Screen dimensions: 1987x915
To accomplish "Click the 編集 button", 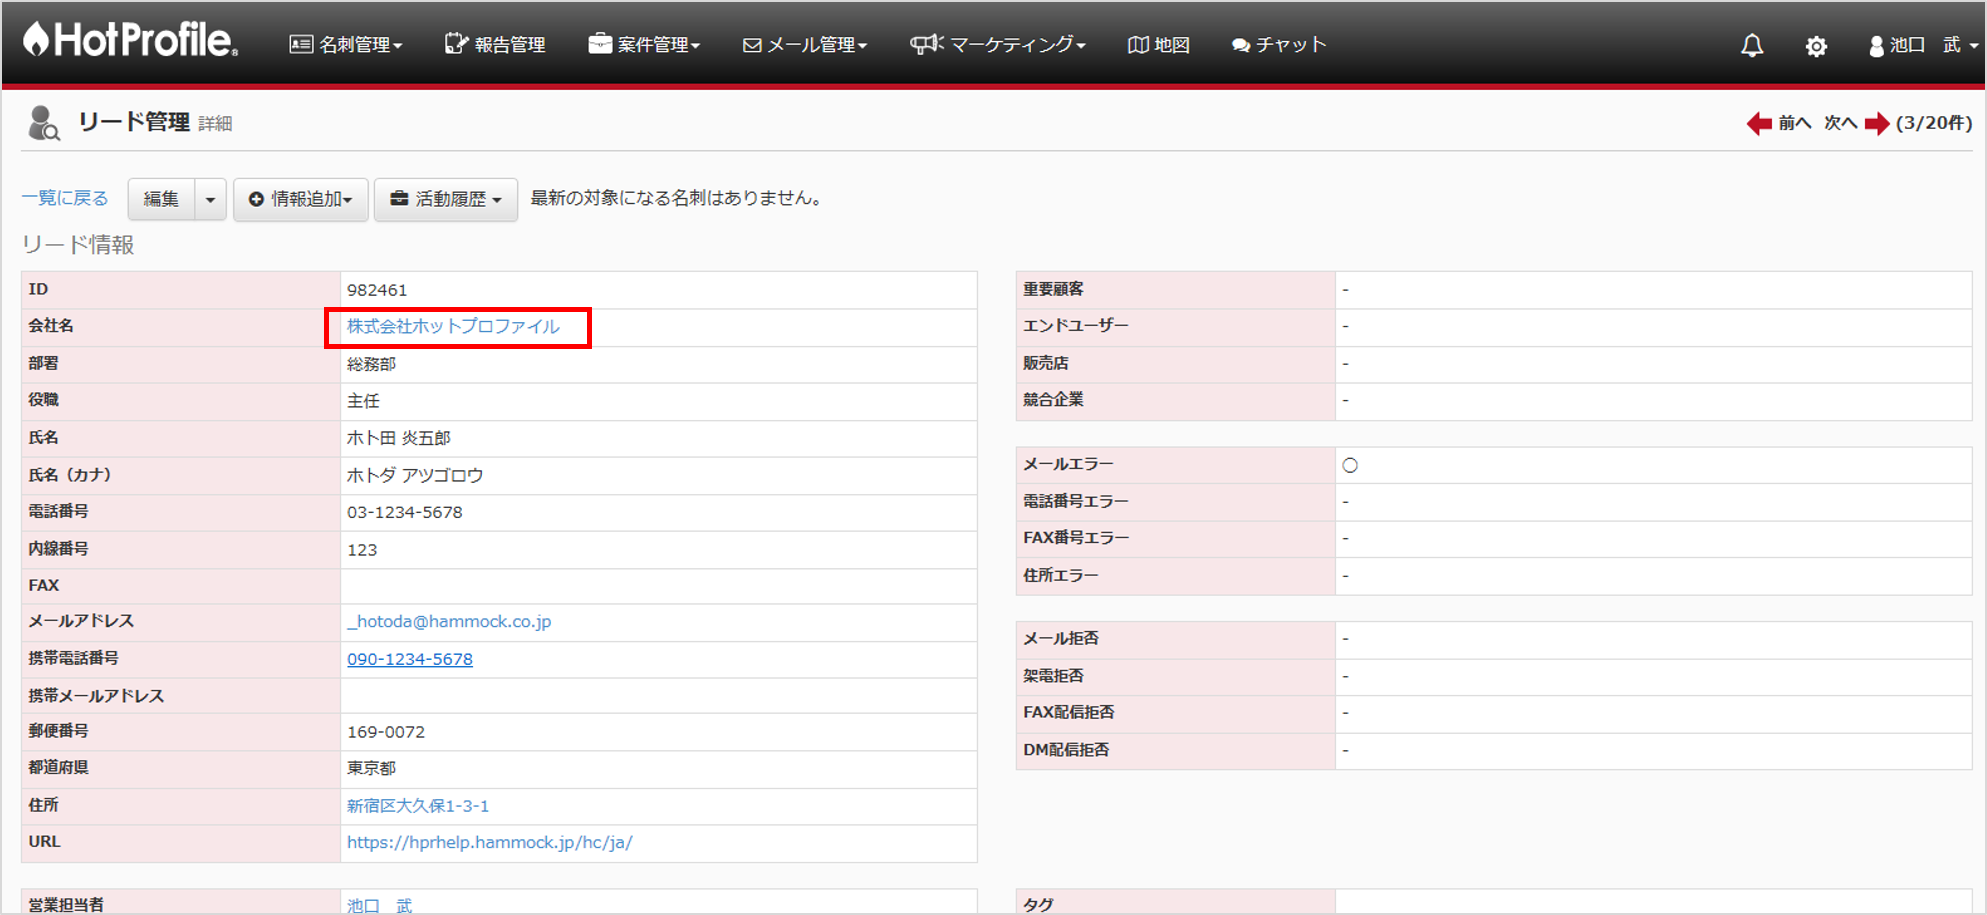I will (x=161, y=199).
